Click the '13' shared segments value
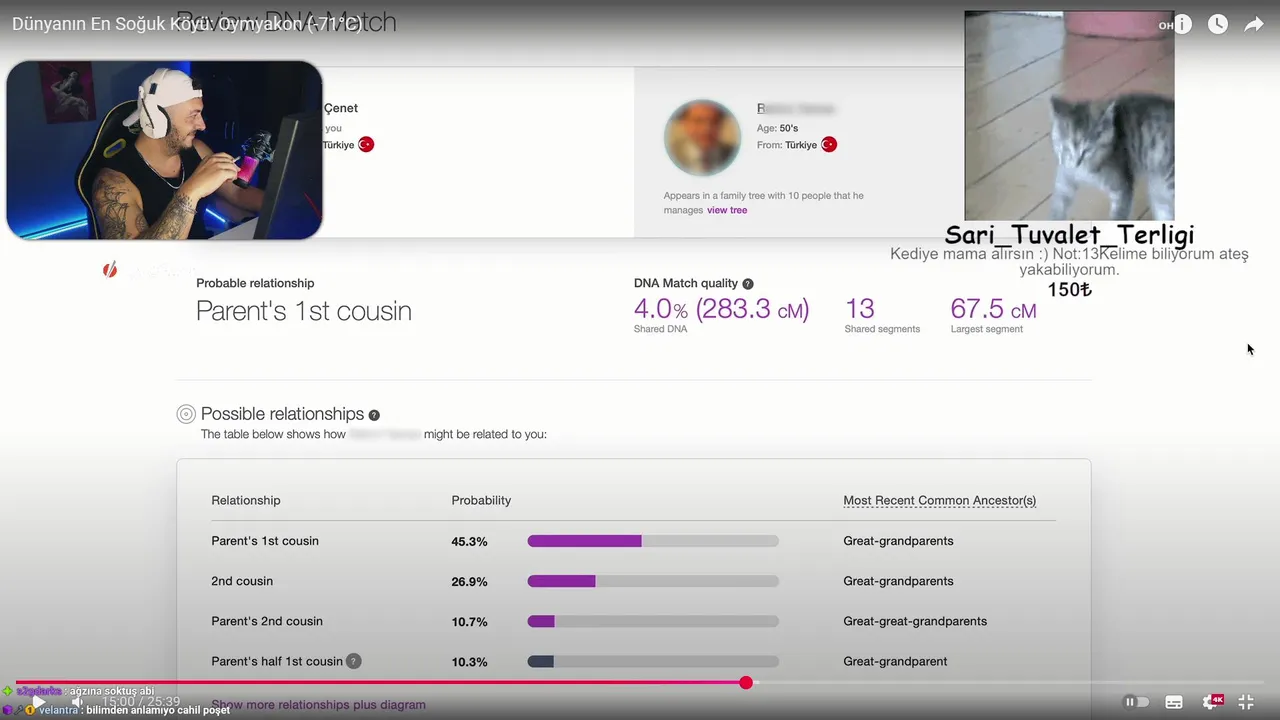 point(859,309)
